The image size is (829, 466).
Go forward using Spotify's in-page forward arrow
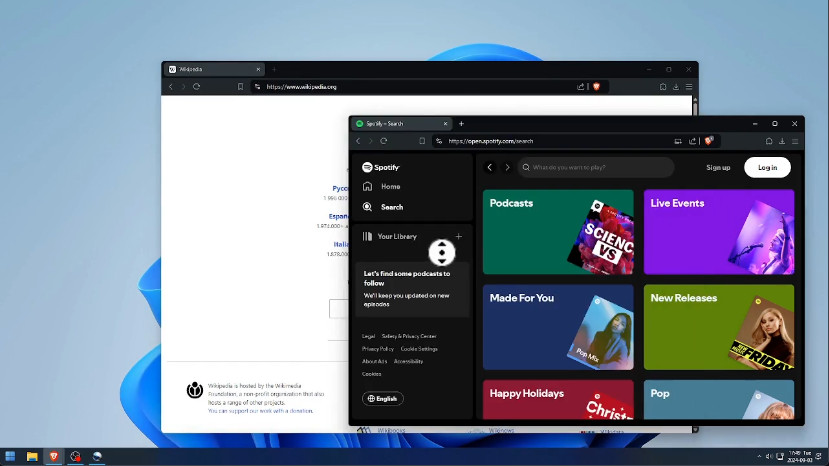(507, 167)
